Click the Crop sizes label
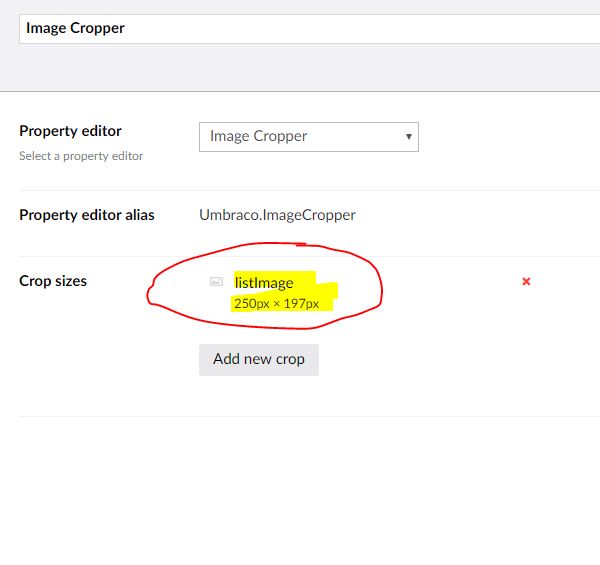This screenshot has height=565, width=600. pos(53,281)
